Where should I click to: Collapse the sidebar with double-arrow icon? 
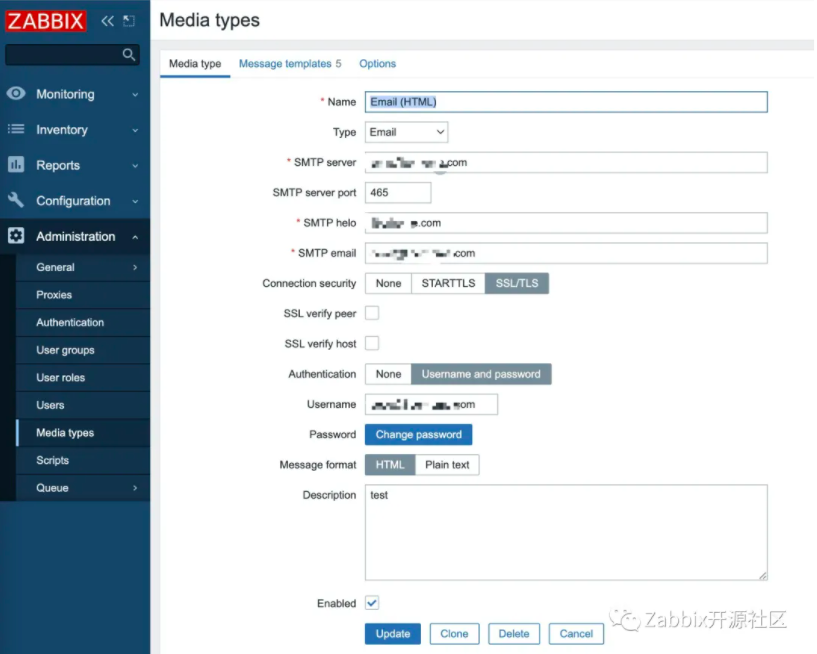point(107,21)
